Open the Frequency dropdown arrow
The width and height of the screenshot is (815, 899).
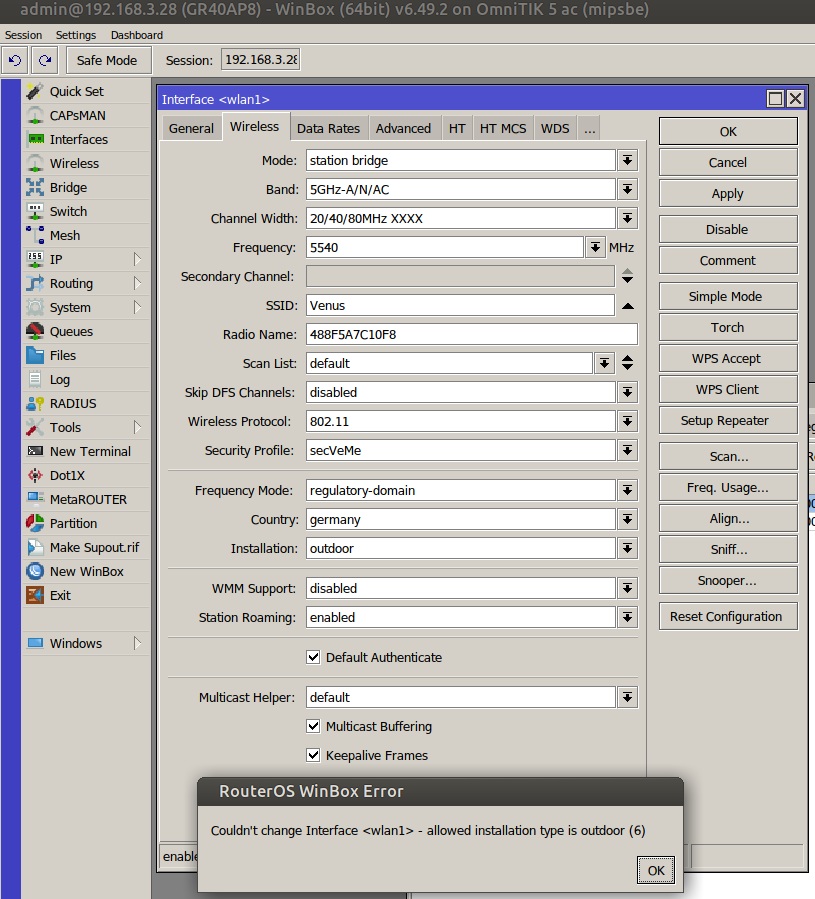point(595,248)
